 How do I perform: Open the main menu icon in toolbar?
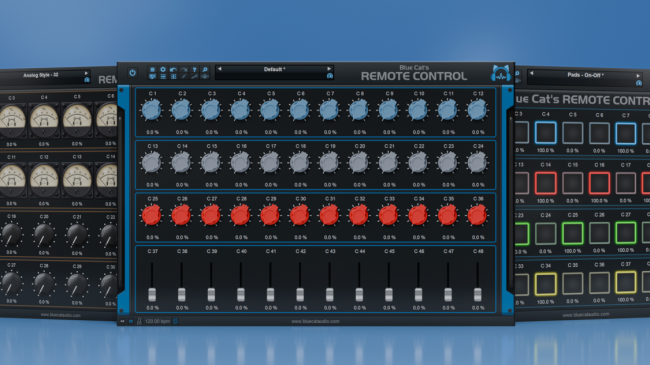pyautogui.click(x=152, y=69)
